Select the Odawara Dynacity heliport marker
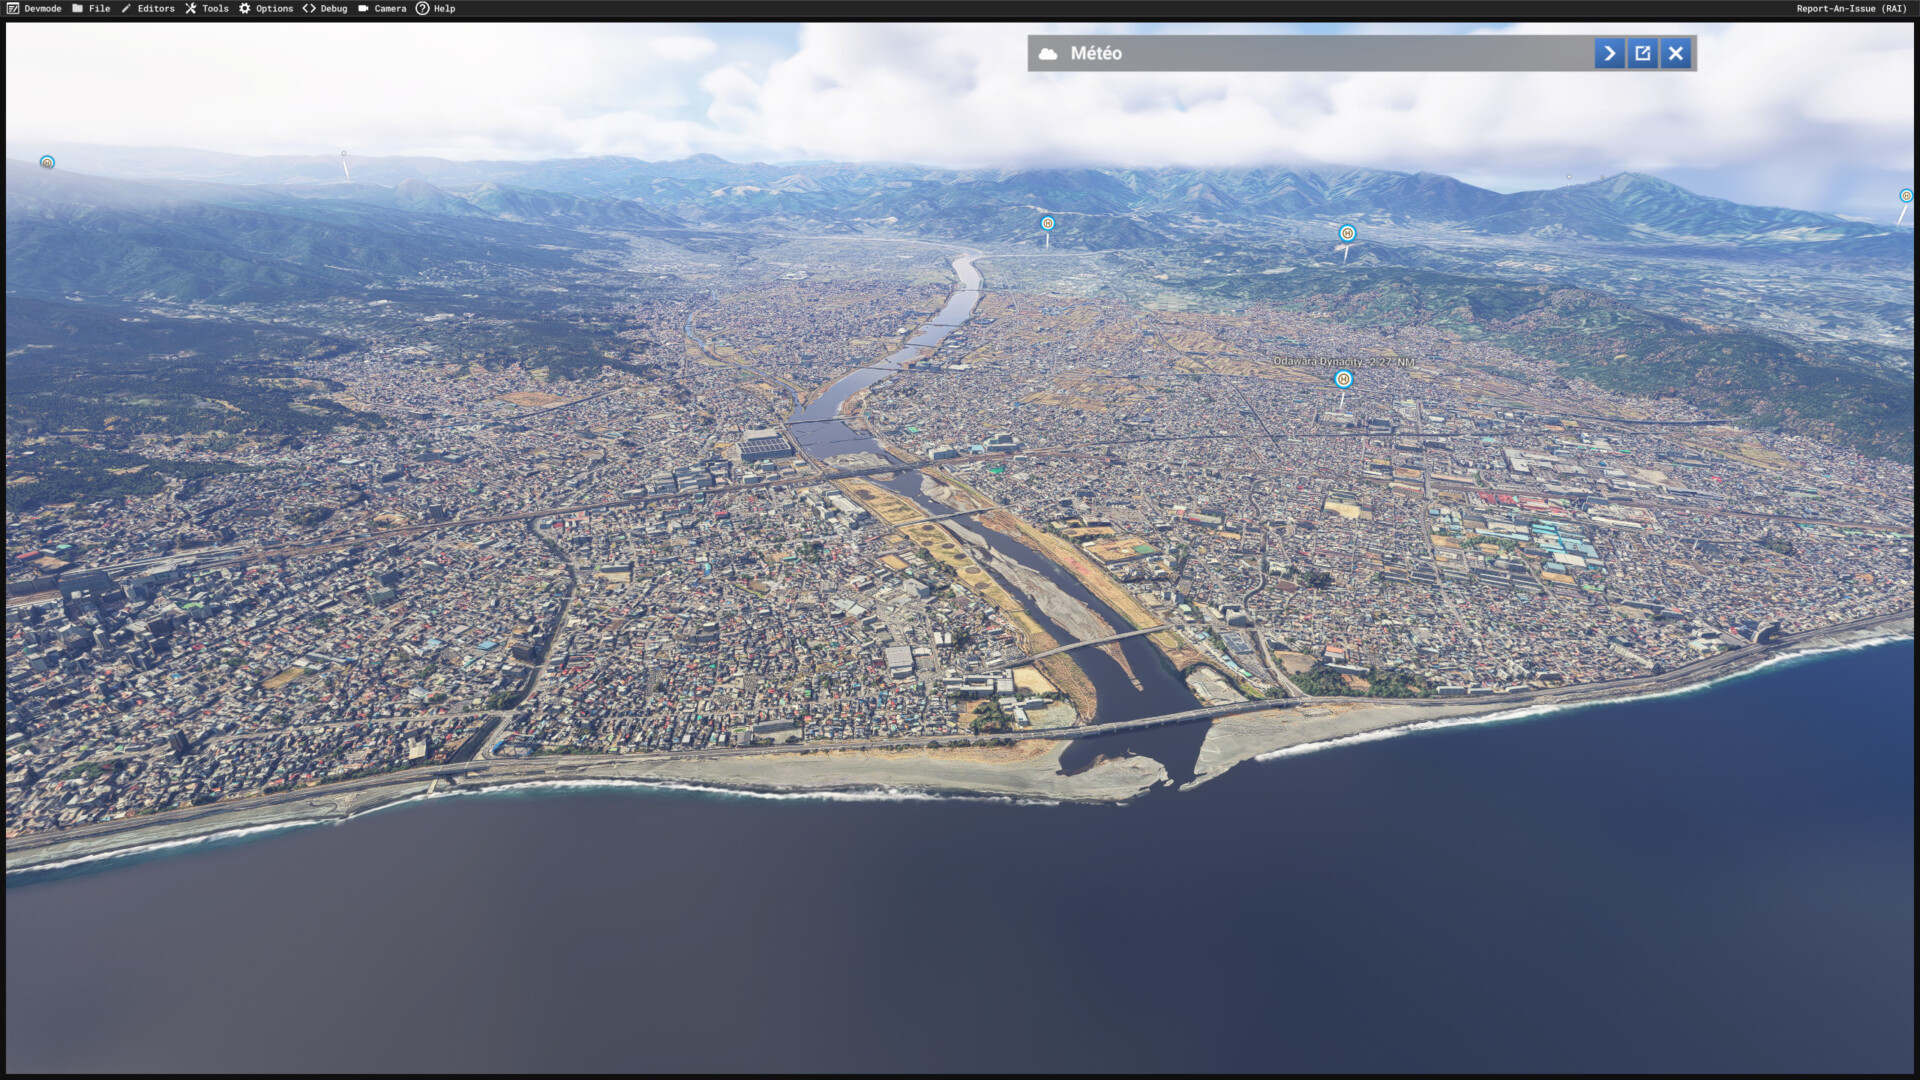Viewport: 1920px width, 1080px height. [1343, 379]
